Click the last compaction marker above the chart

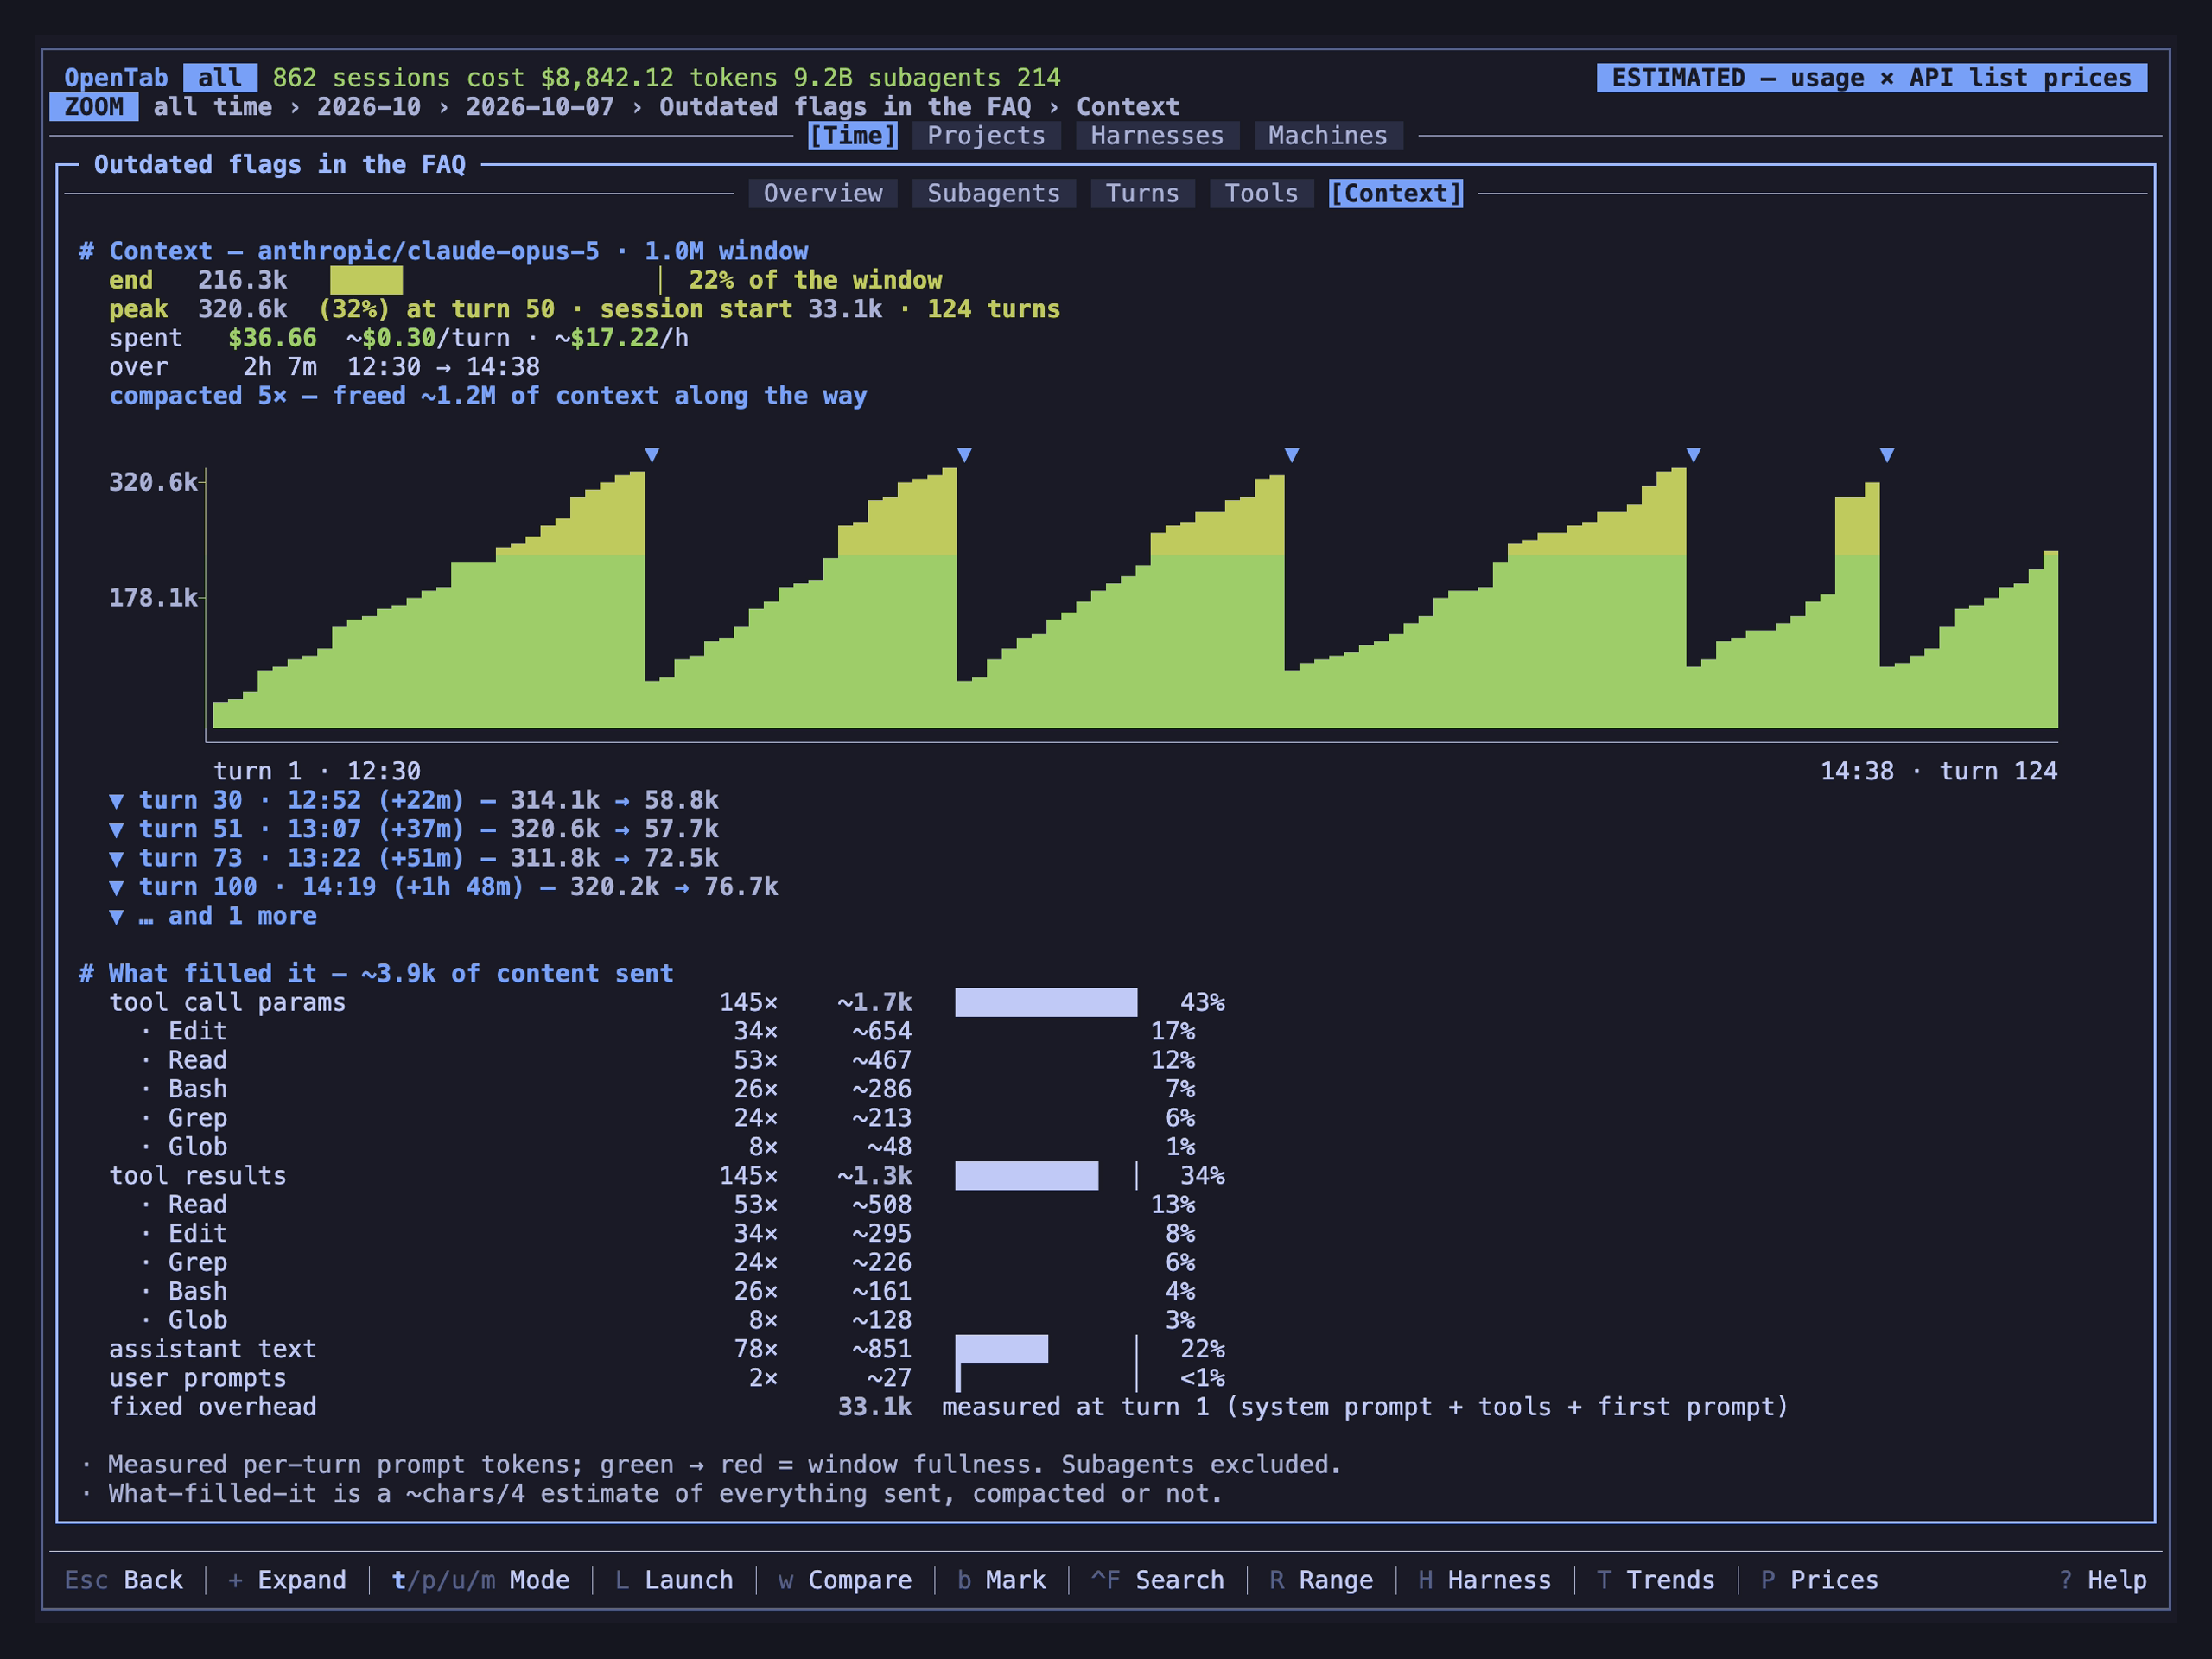tap(1887, 455)
